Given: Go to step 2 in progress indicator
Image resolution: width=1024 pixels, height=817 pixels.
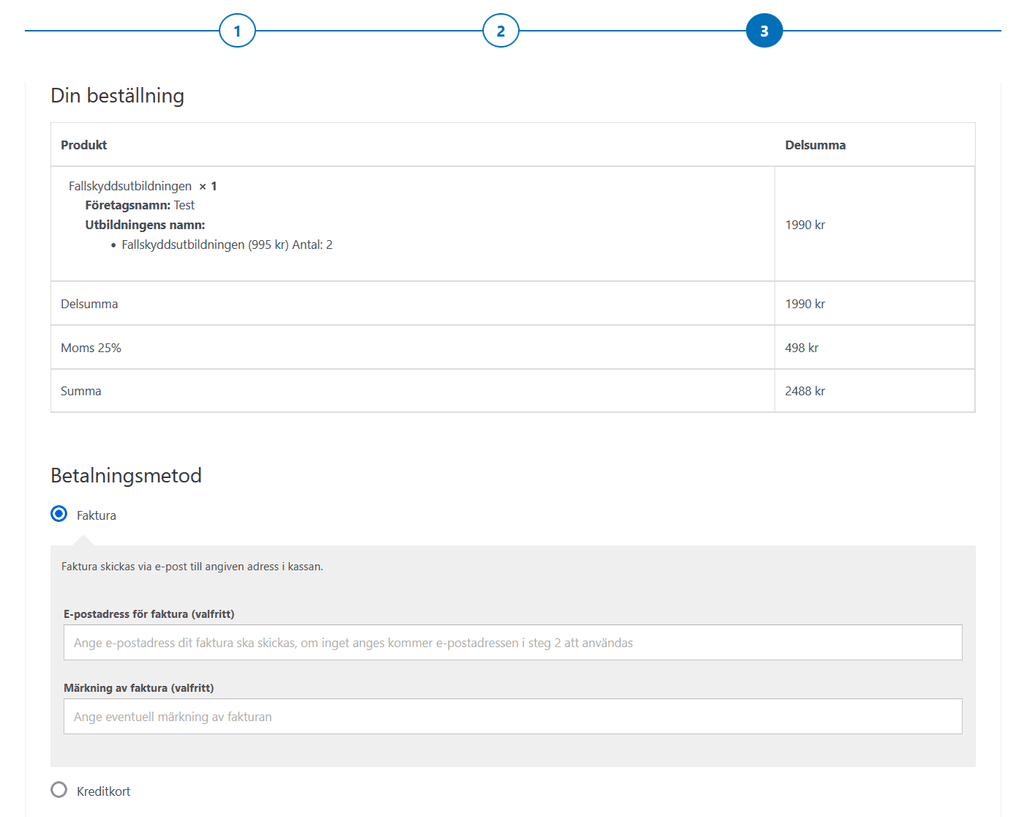Looking at the screenshot, I should pyautogui.click(x=500, y=31).
